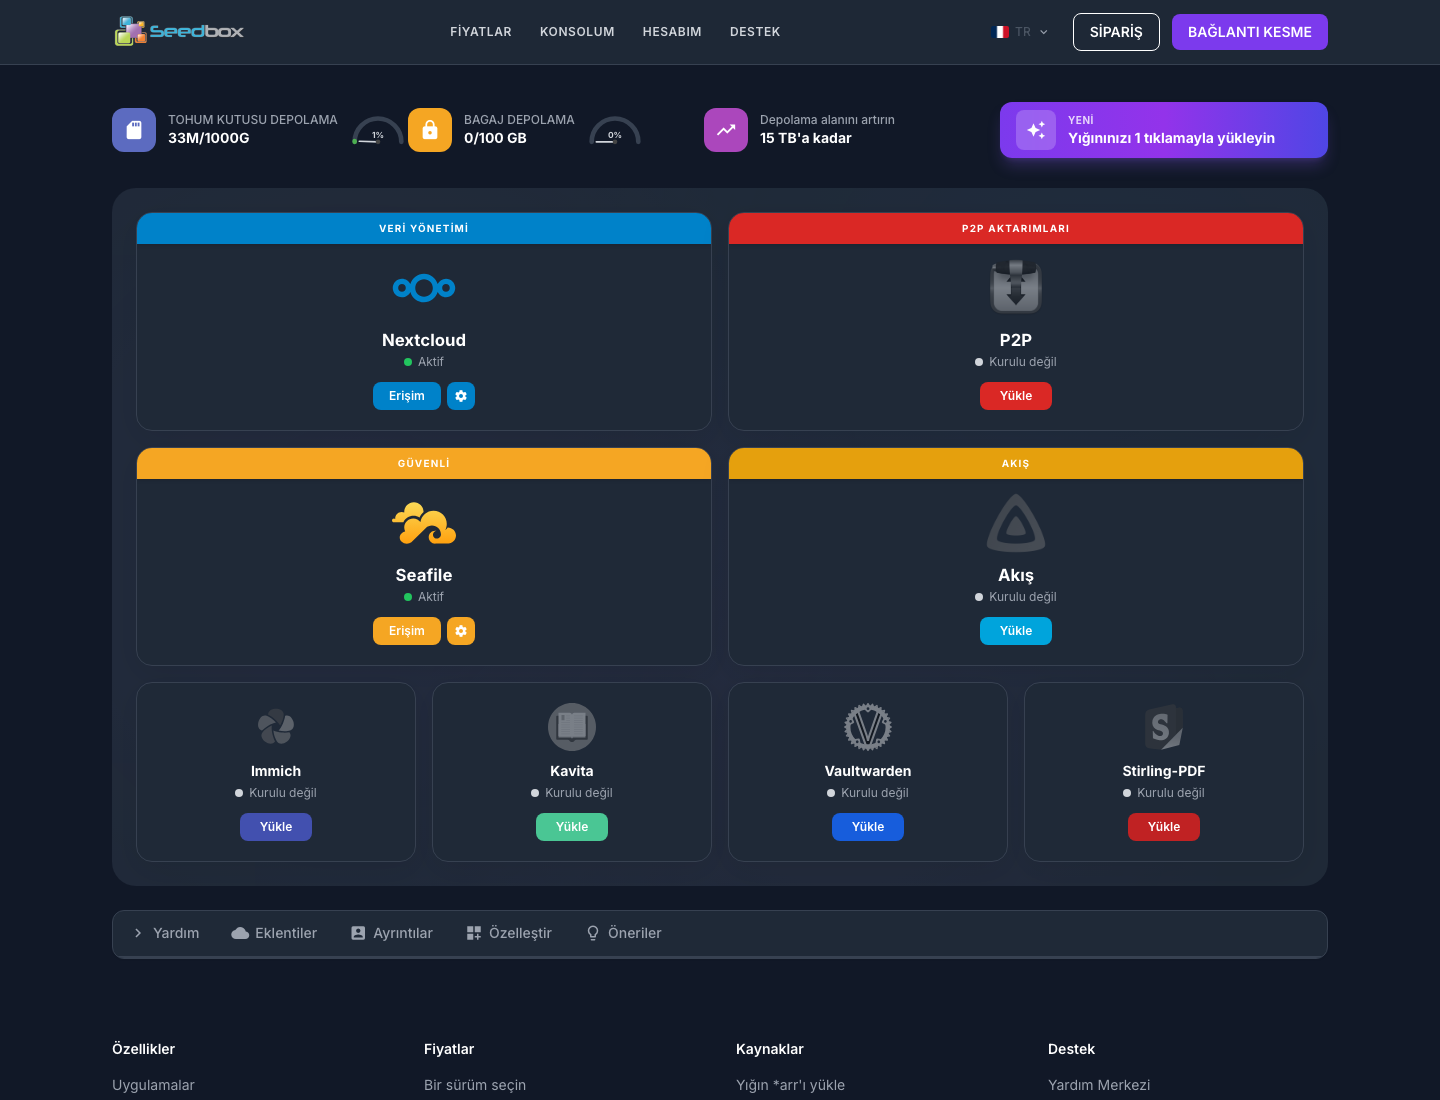Install Kavita with the Yükle button
The width and height of the screenshot is (1440, 1100).
tap(572, 827)
